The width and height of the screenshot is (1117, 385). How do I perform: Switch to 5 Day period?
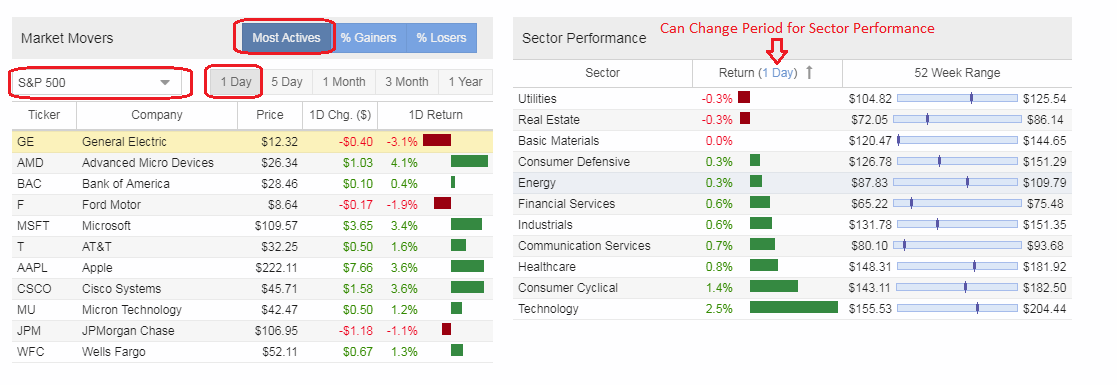coord(287,82)
